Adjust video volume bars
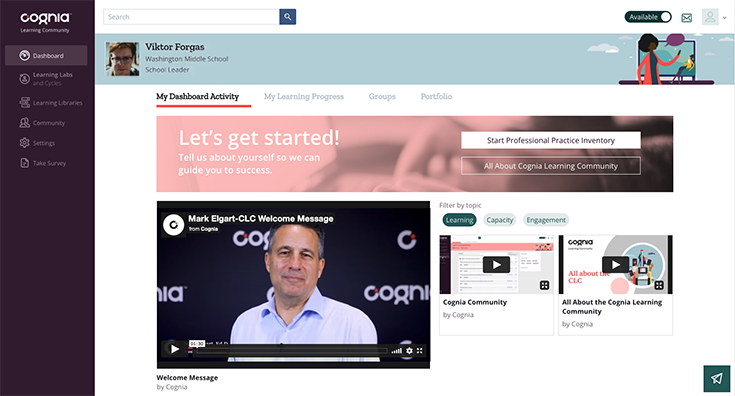This screenshot has width=735, height=396. coord(397,351)
